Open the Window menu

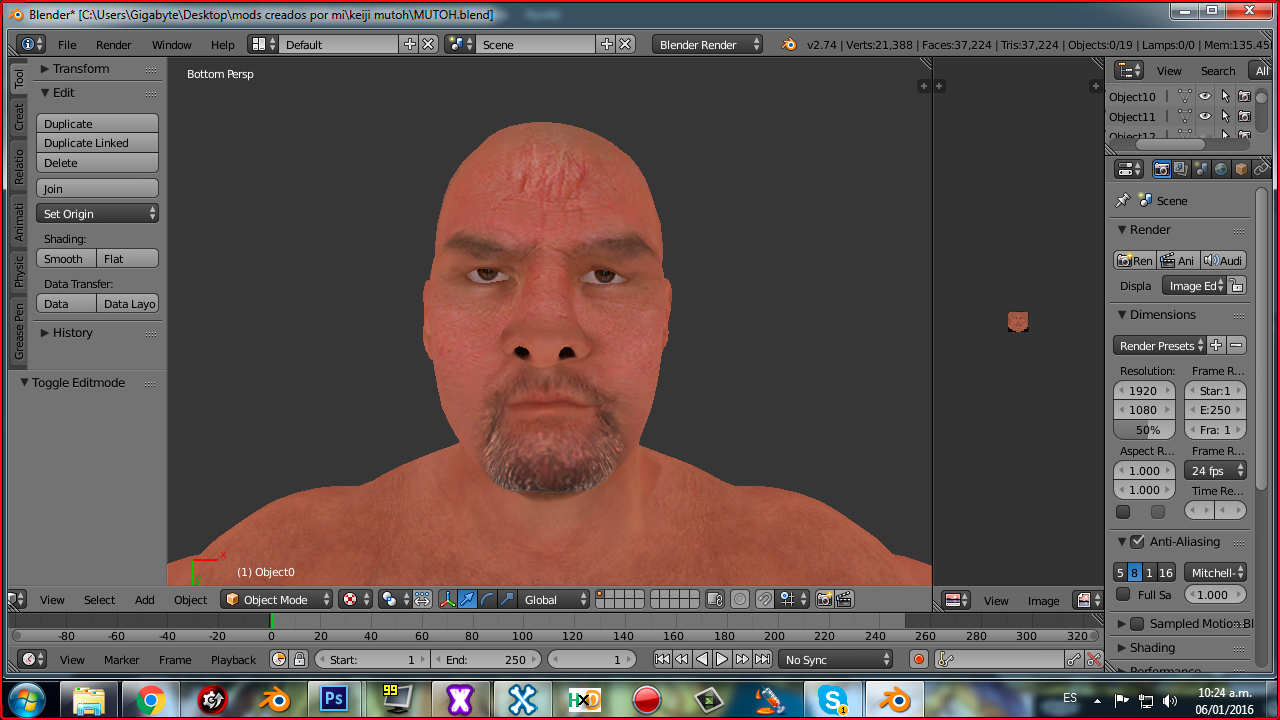coord(171,44)
